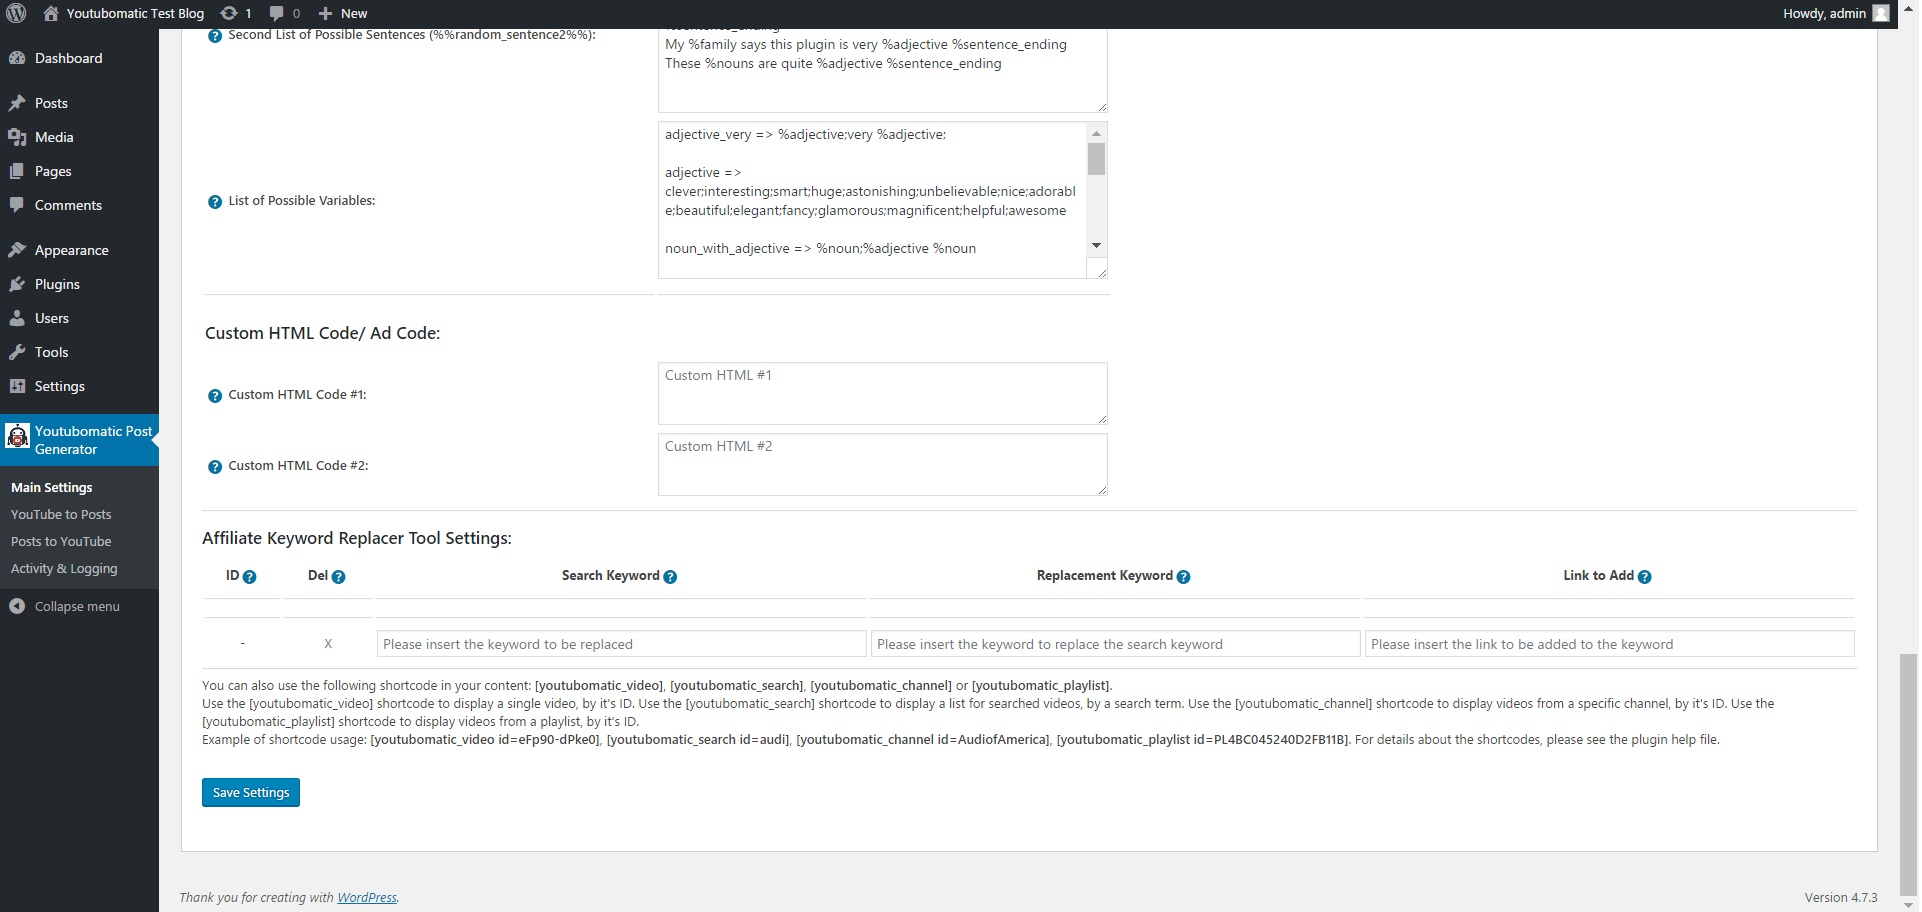Viewport: 1922px width, 912px height.
Task: Click the Plugins plug icon
Action: 17,284
